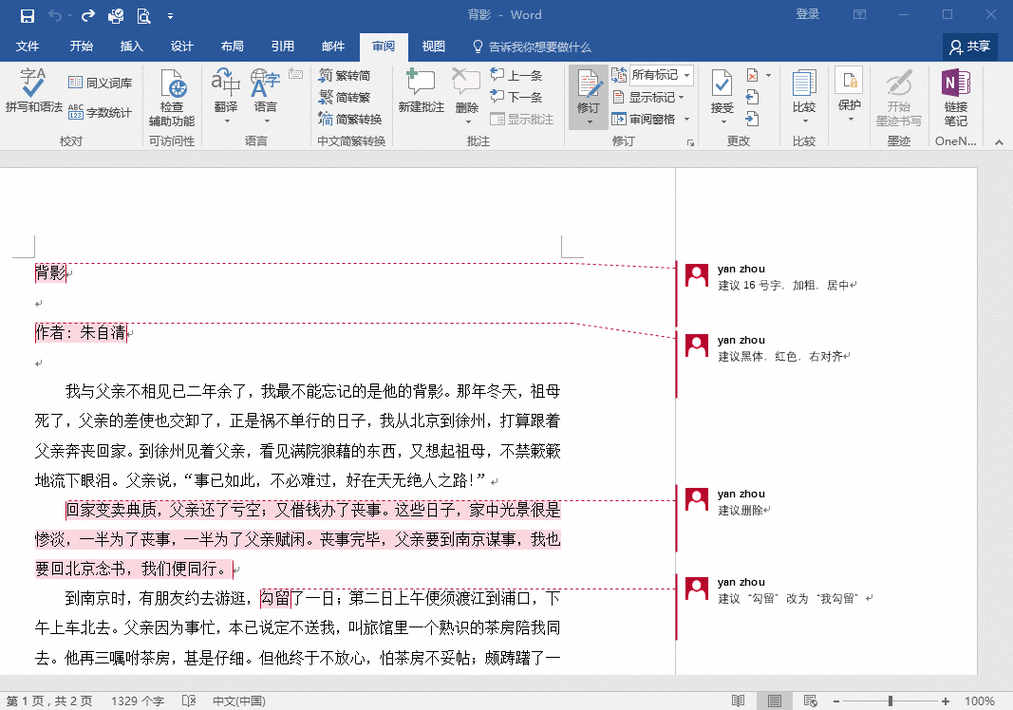
Task: Click the 新建批注 new comment icon
Action: (421, 90)
